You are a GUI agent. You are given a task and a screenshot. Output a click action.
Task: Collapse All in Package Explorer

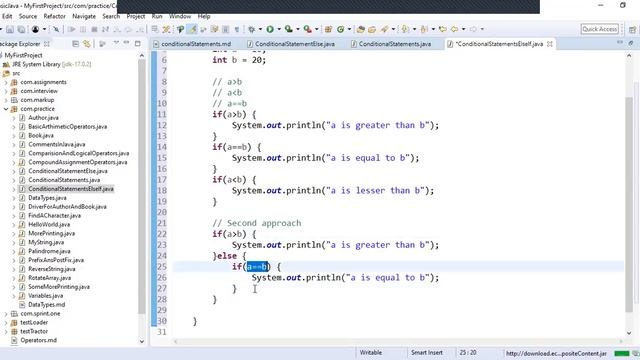(76, 43)
